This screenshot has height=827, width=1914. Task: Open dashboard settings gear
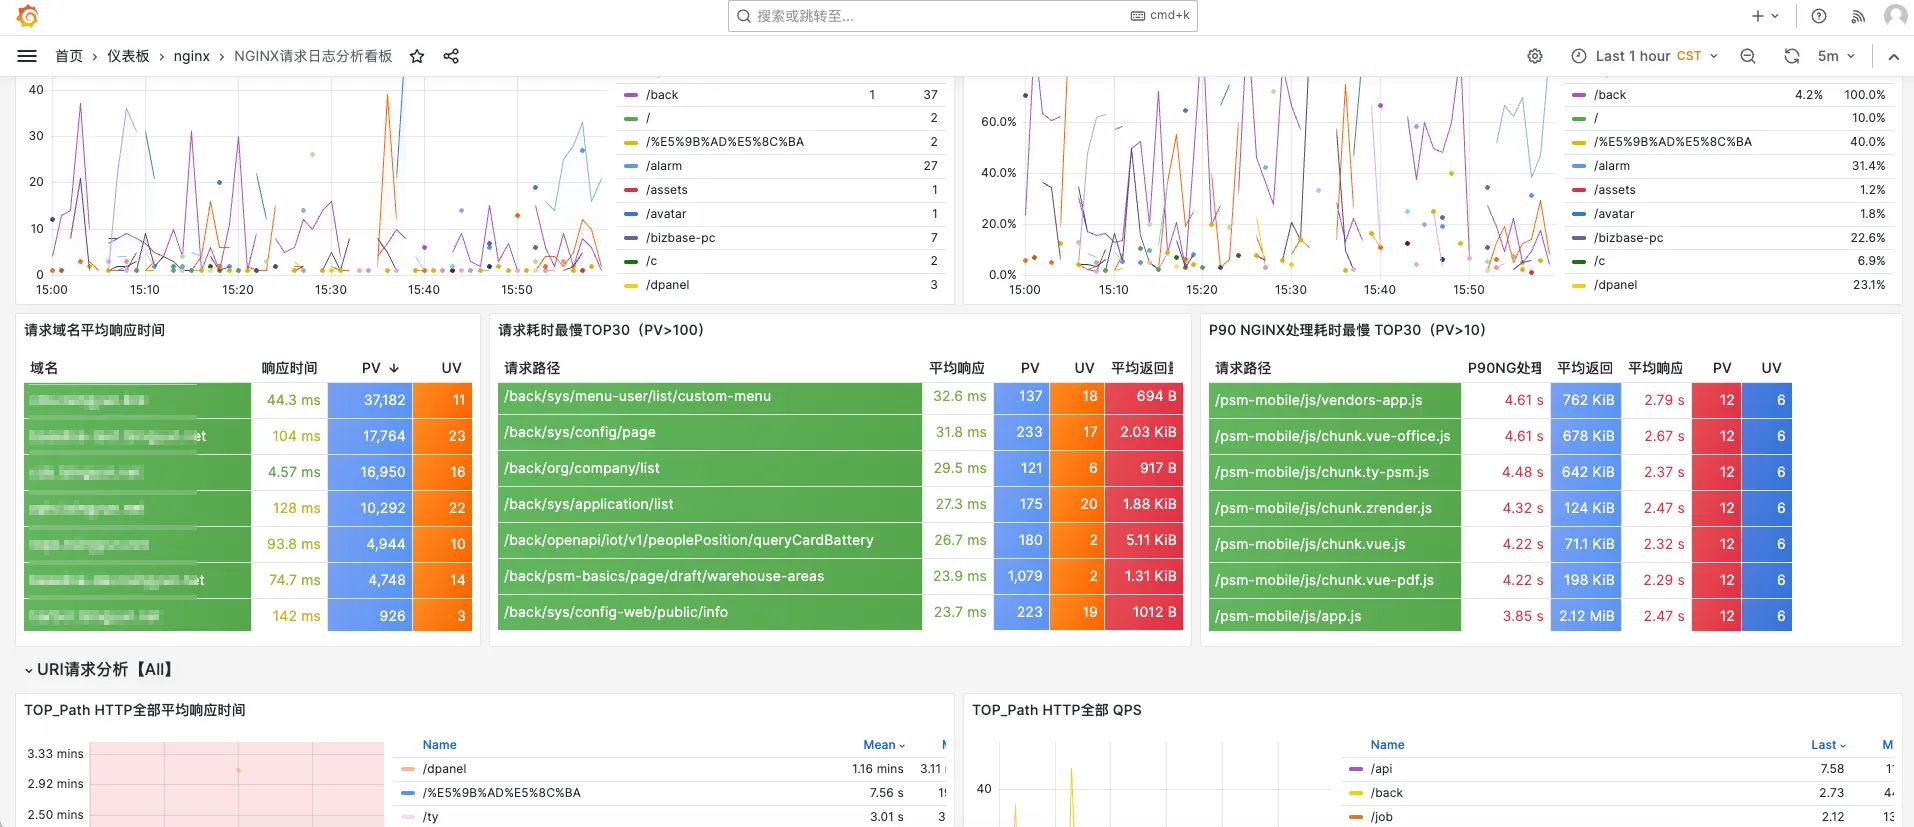[x=1535, y=56]
